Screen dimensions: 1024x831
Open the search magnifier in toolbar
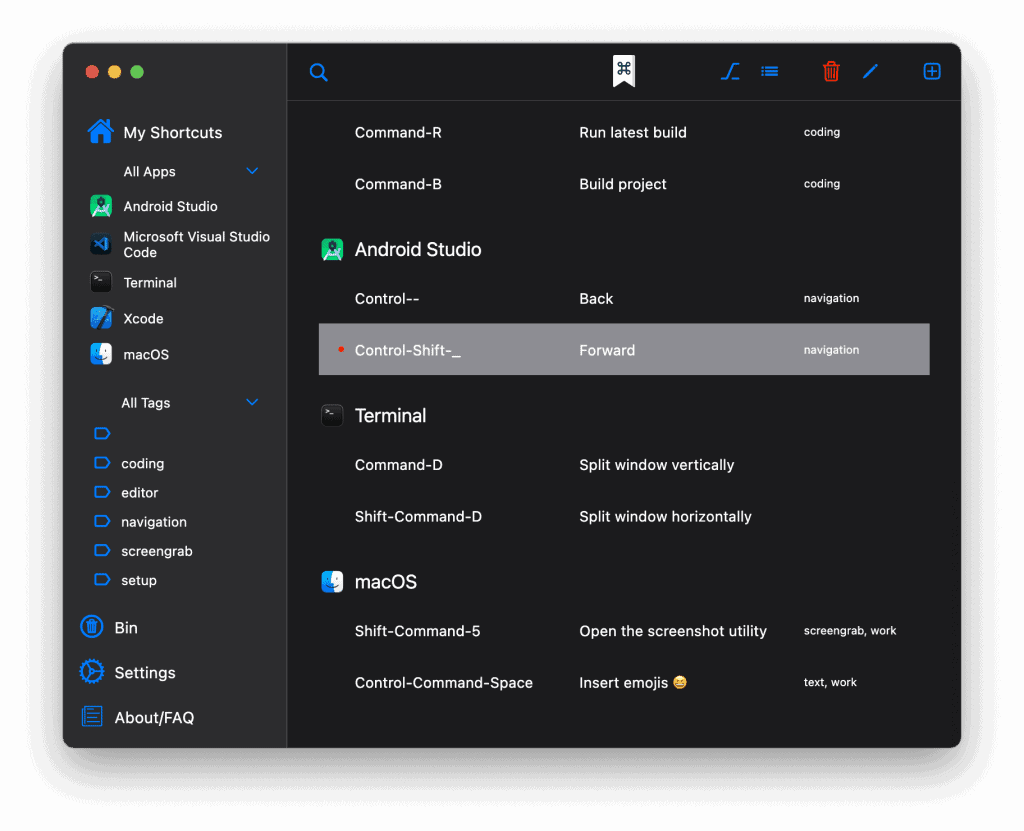318,72
